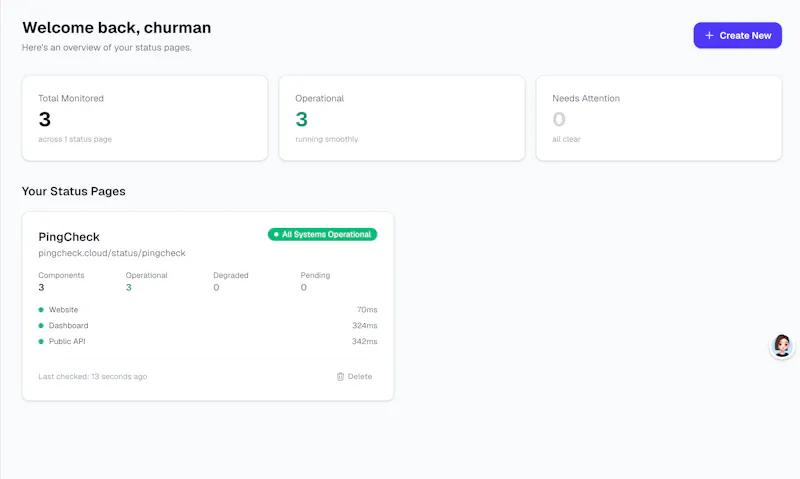
Task: Click the 'running smoothly' caption
Action: [327, 139]
